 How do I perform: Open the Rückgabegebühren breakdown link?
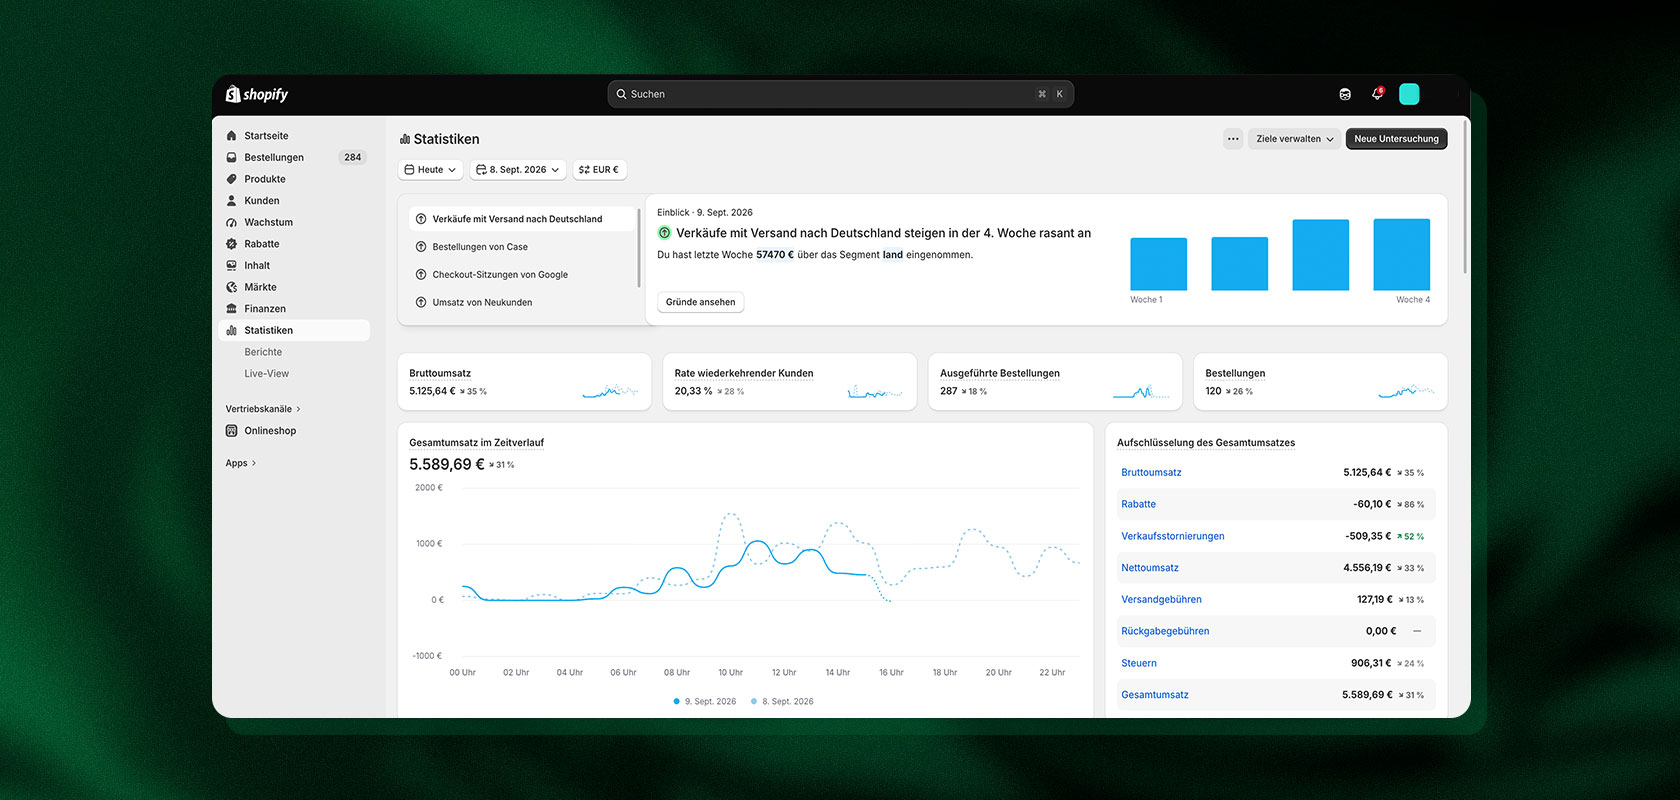(1165, 631)
